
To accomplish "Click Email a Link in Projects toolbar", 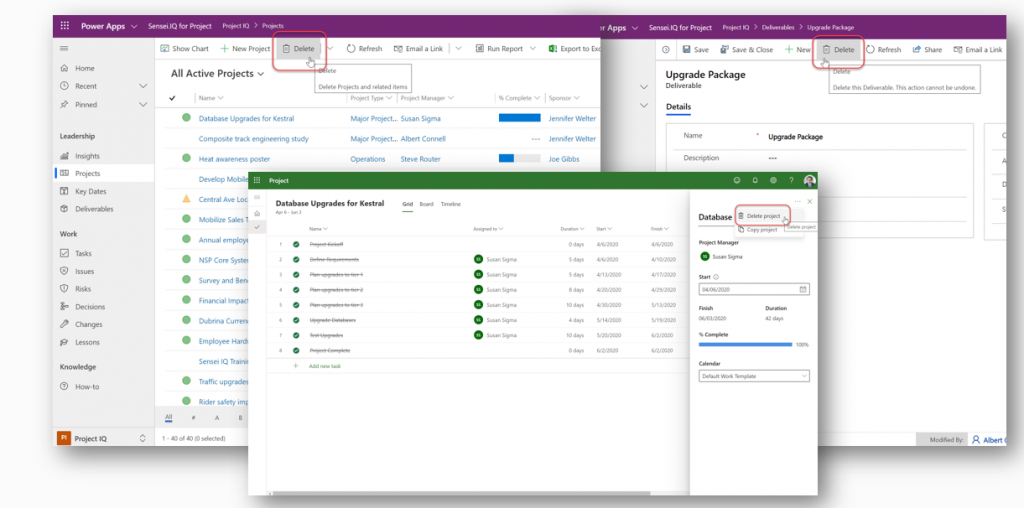I will [x=418, y=49].
